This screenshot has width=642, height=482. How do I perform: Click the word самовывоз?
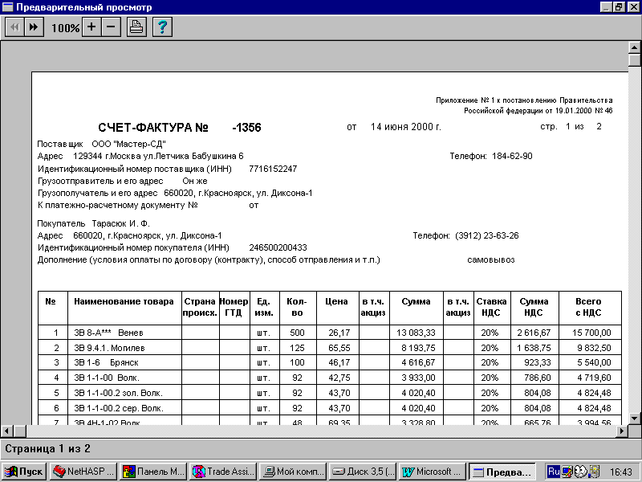pos(491,260)
